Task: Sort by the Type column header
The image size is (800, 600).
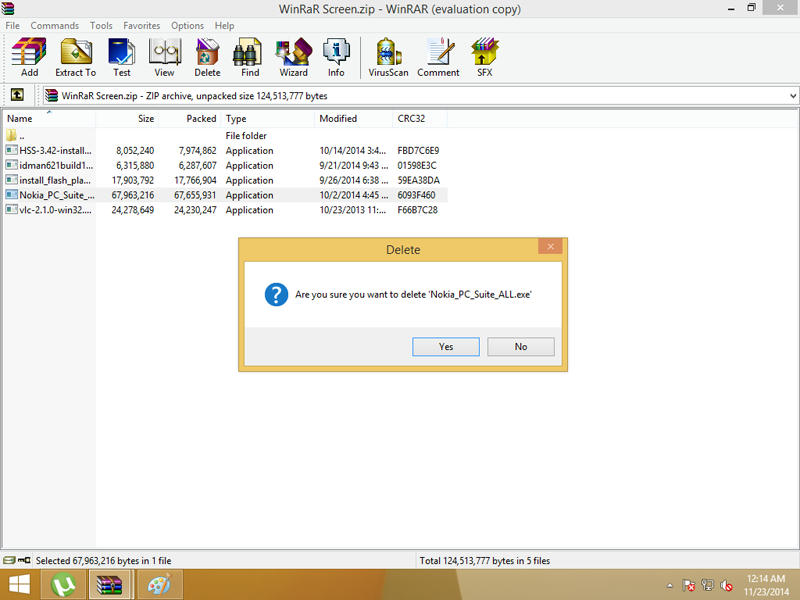Action: (x=267, y=118)
